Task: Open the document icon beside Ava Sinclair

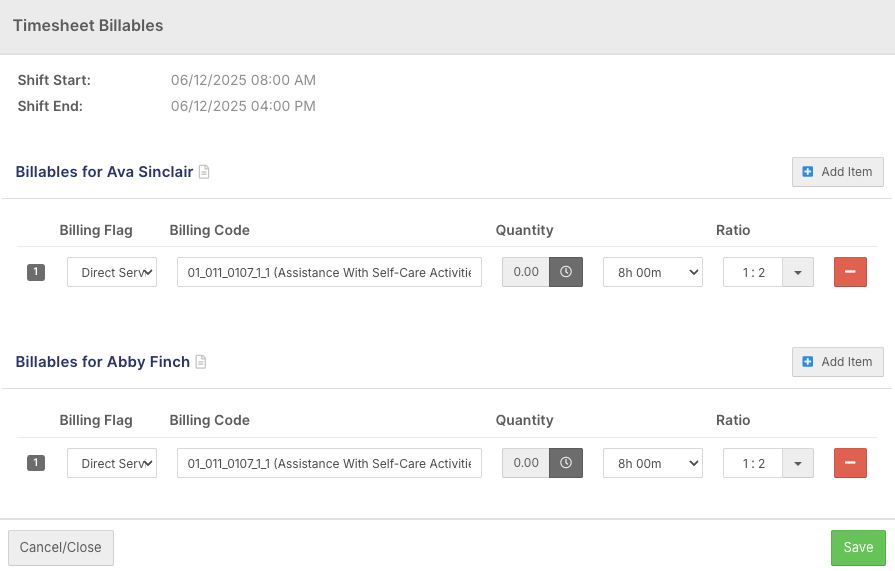Action: coord(204,172)
